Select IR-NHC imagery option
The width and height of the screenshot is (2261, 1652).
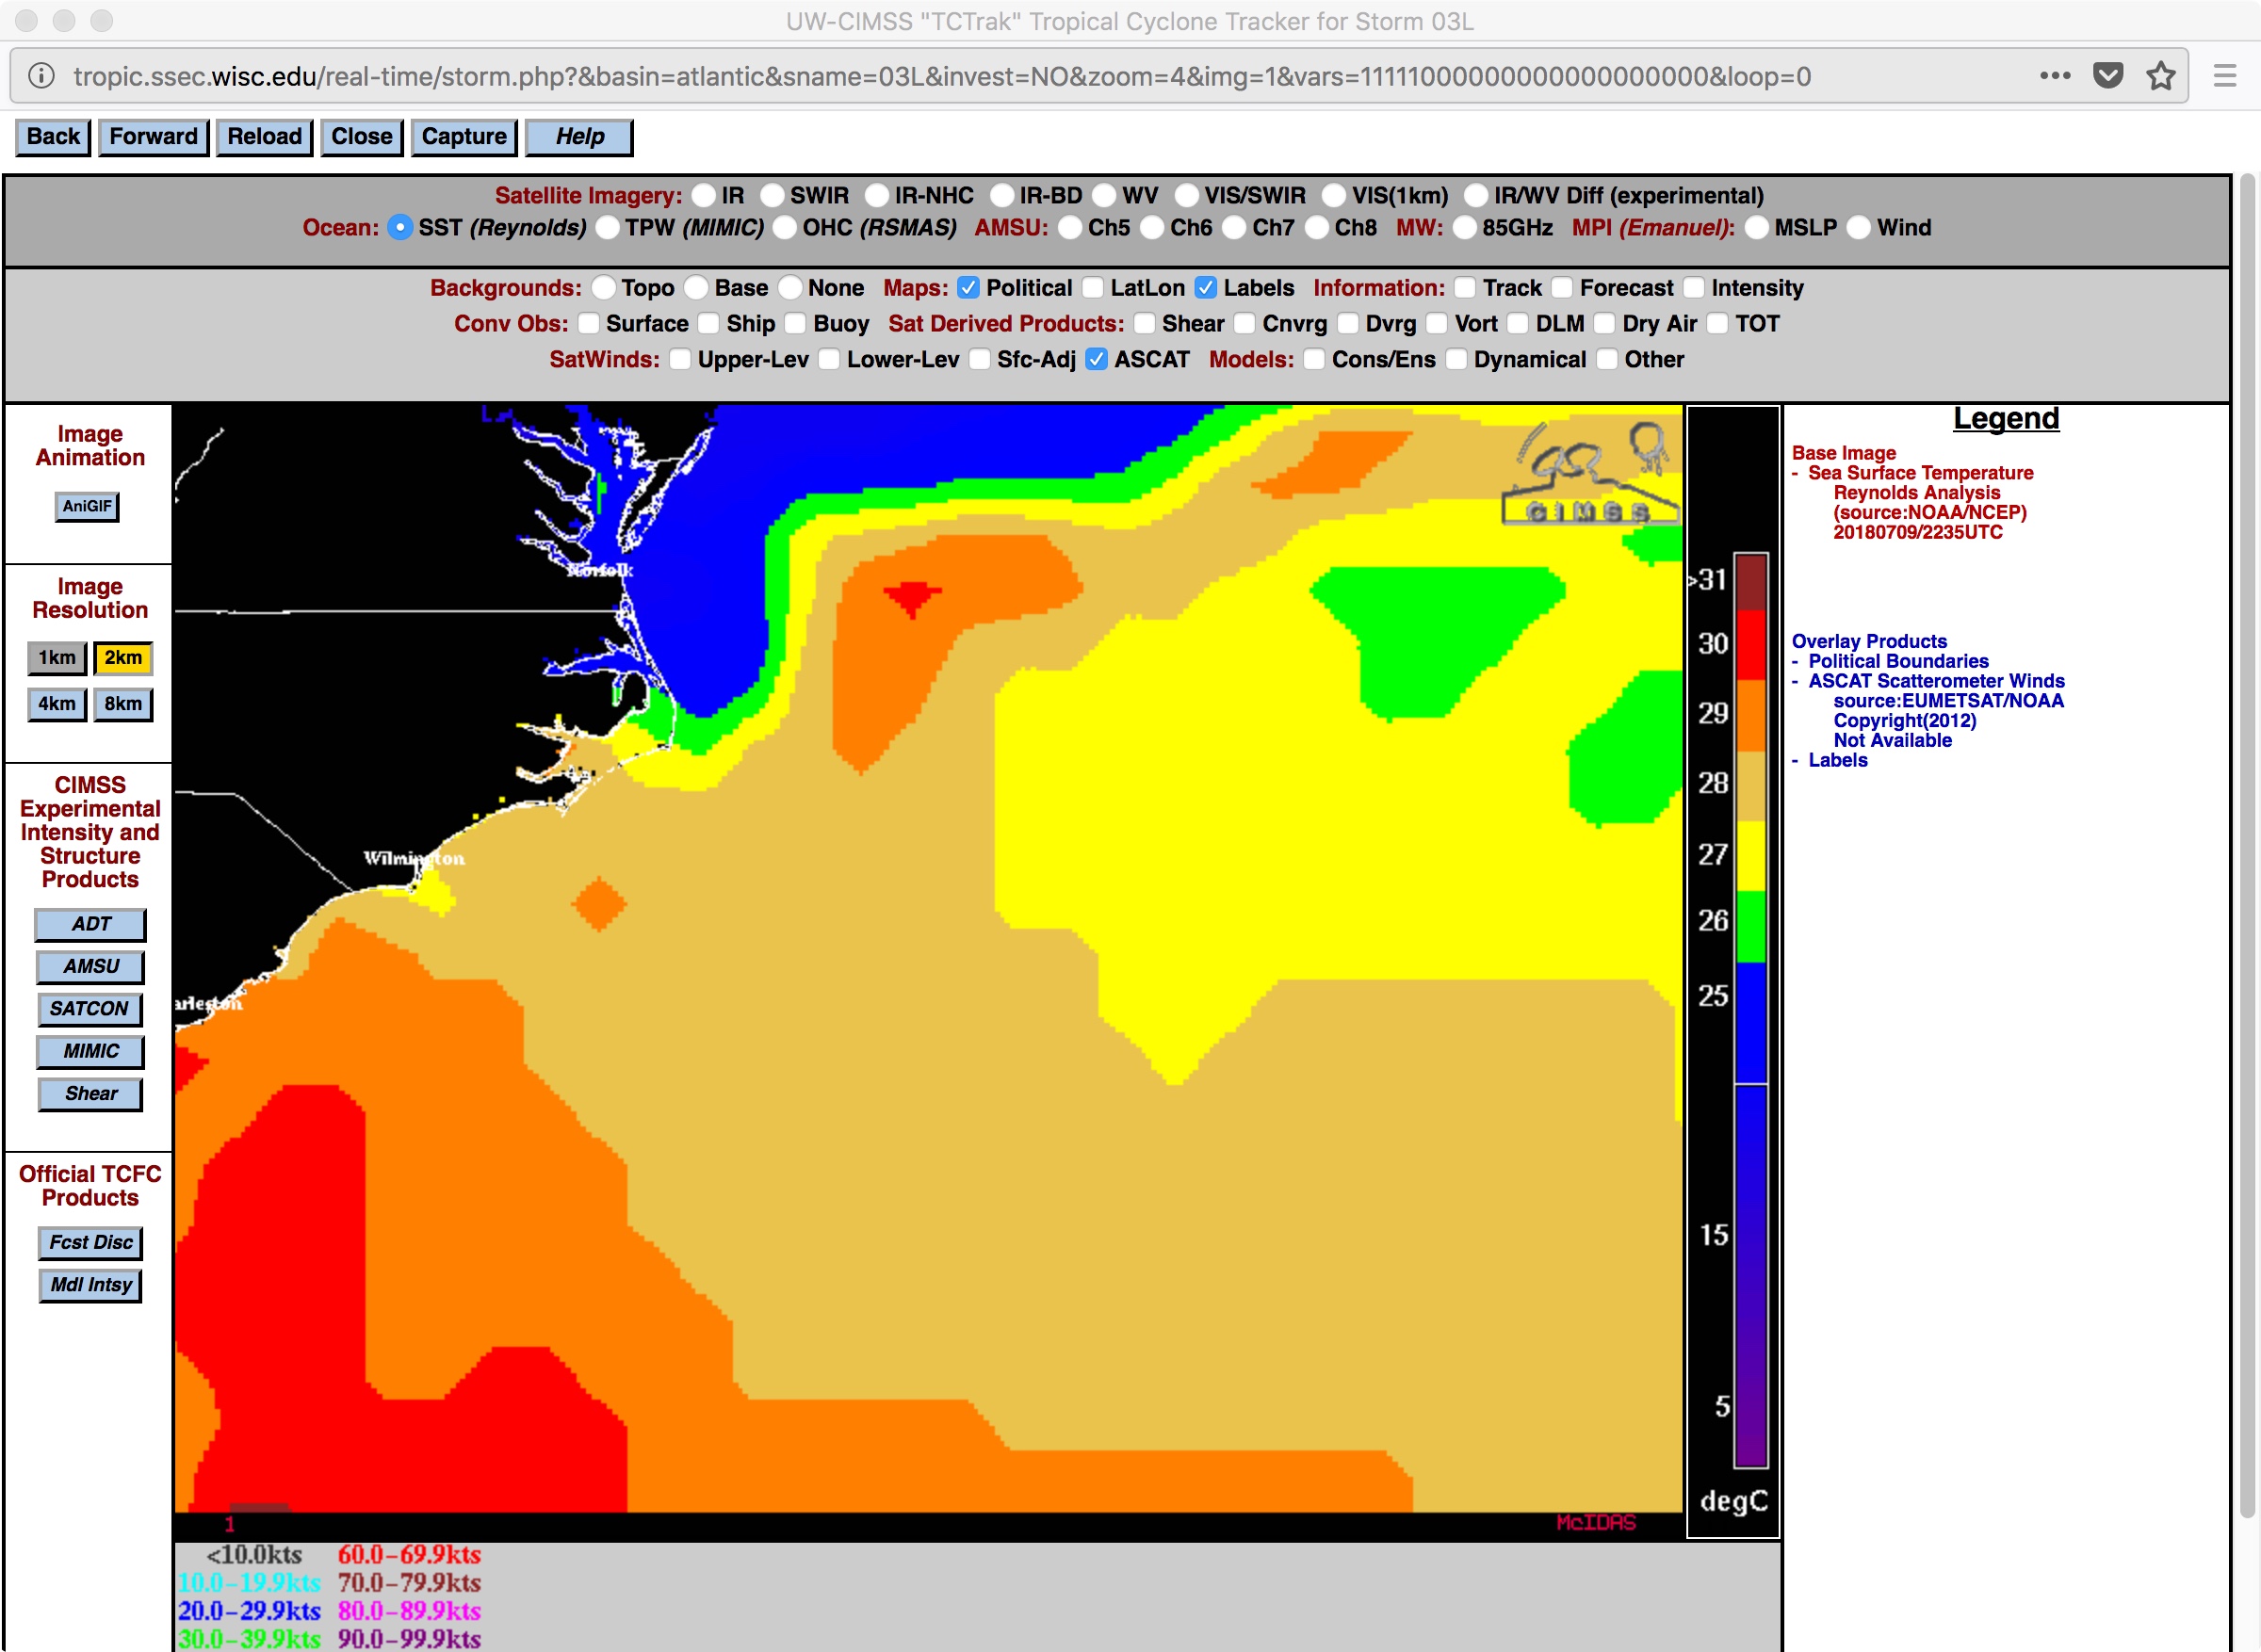[x=877, y=195]
